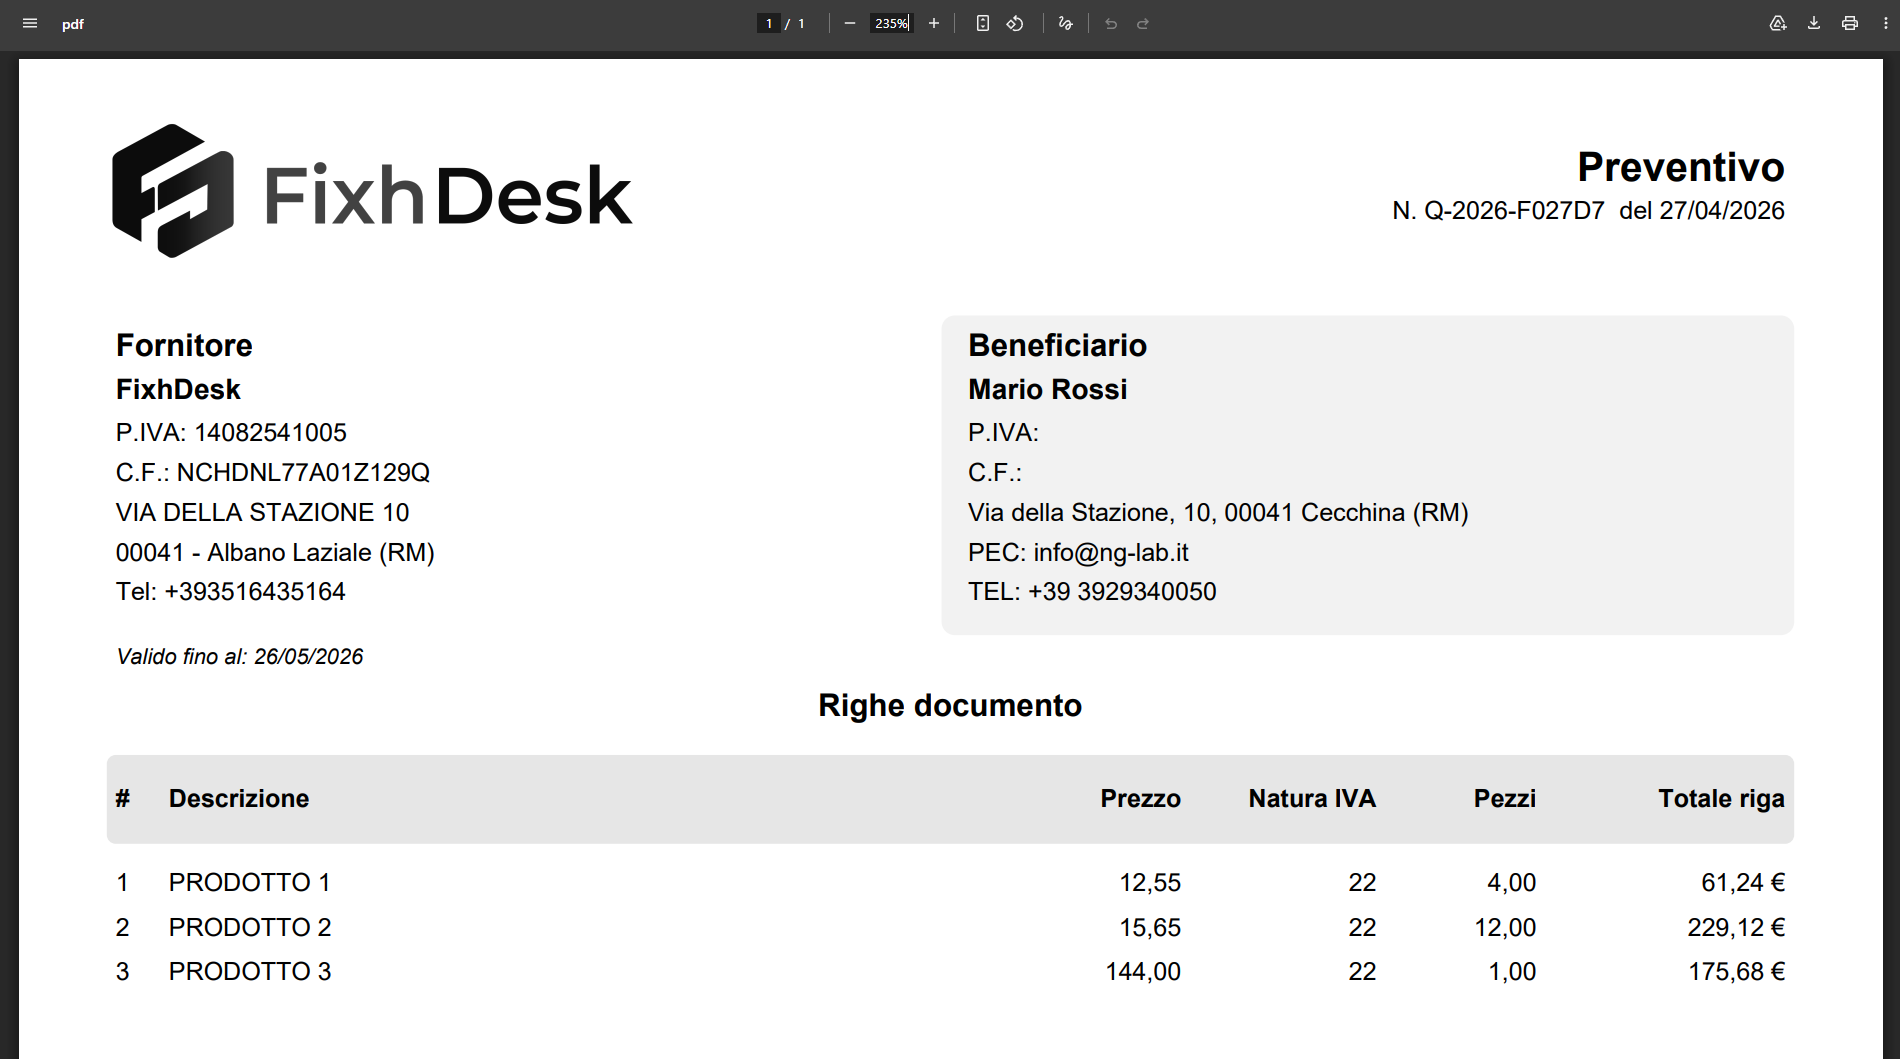Click 'Via della Stazione, 10, 00041 Cecchina (RM)'

click(x=1218, y=513)
